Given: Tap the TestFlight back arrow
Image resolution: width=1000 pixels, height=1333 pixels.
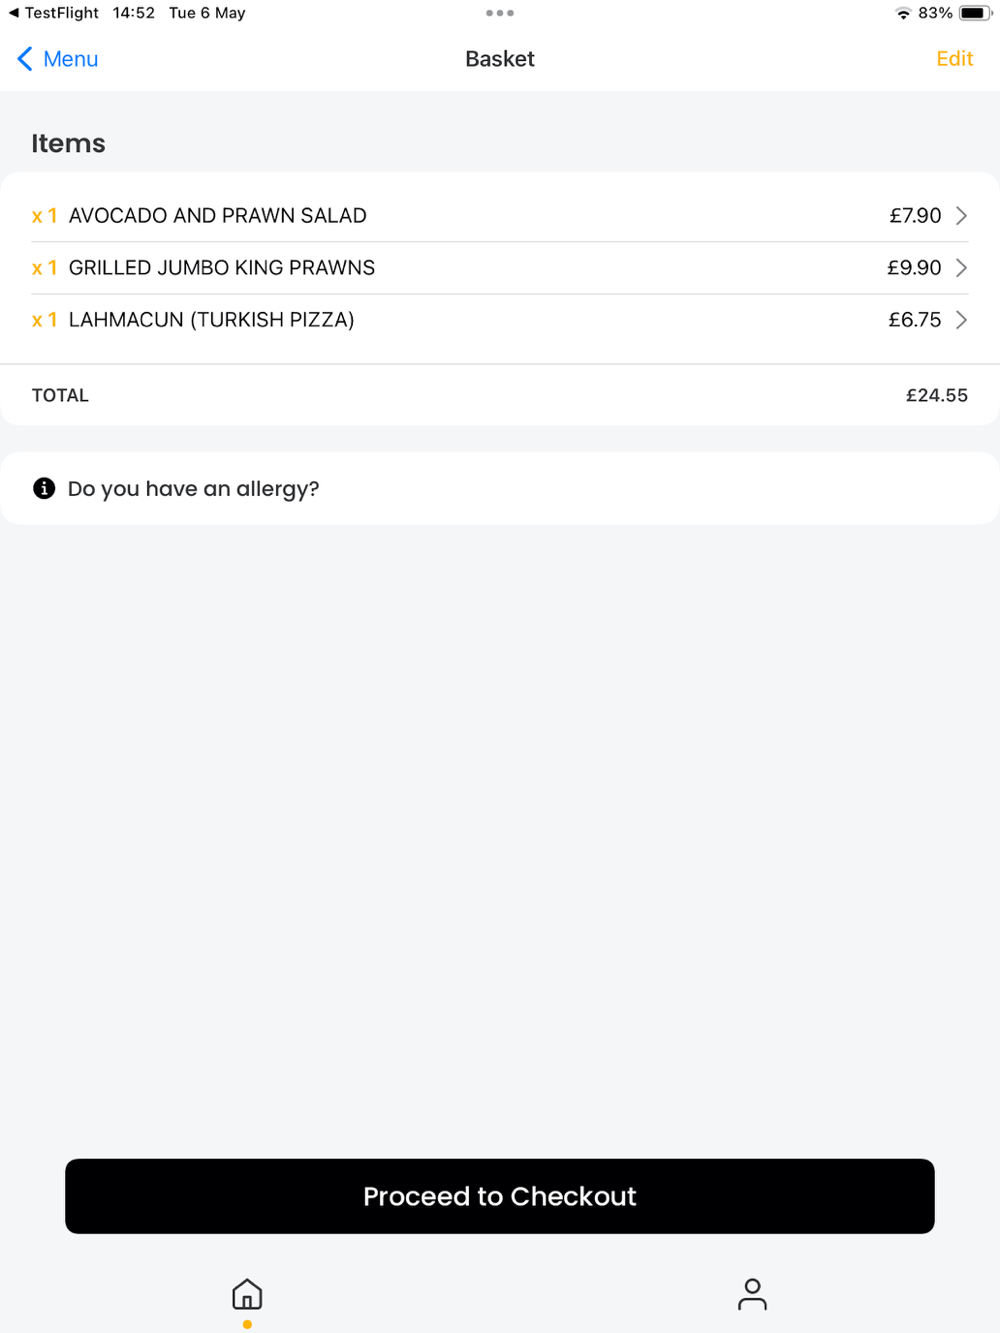Looking at the screenshot, I should 13,13.
